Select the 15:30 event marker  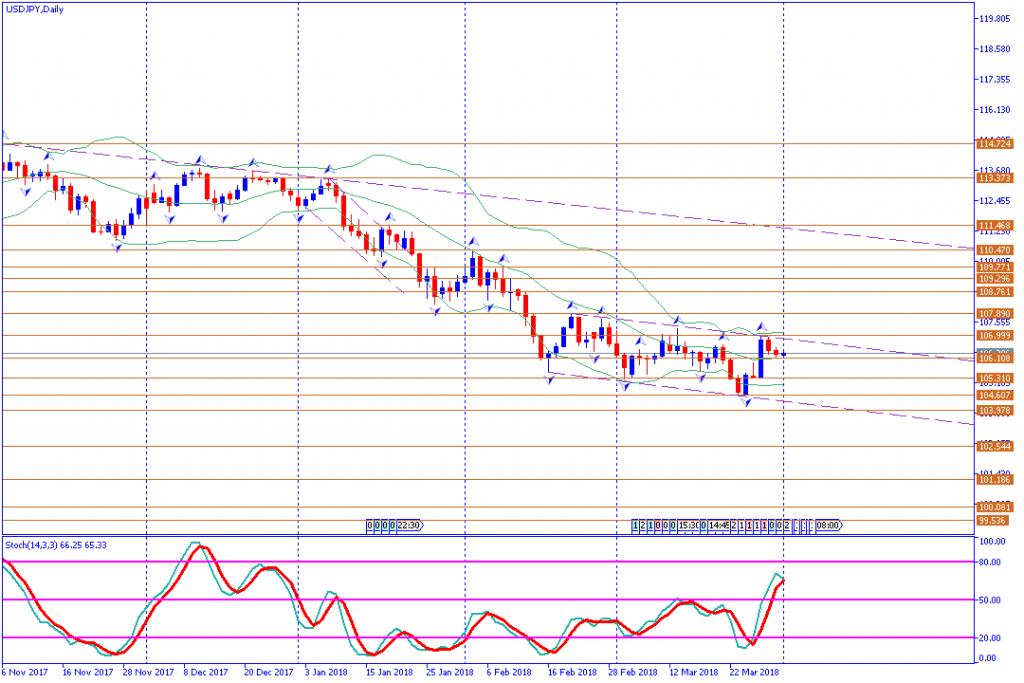(689, 524)
